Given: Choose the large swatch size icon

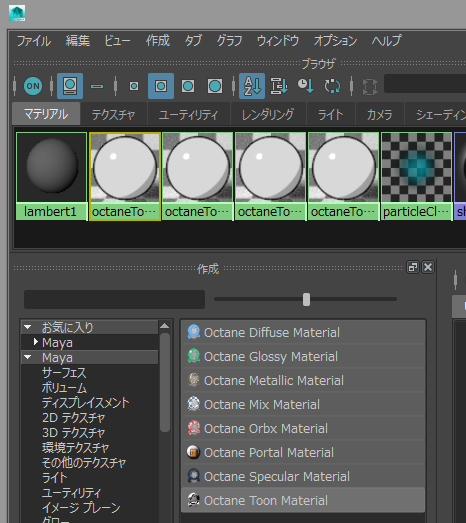Looking at the screenshot, I should [188, 86].
